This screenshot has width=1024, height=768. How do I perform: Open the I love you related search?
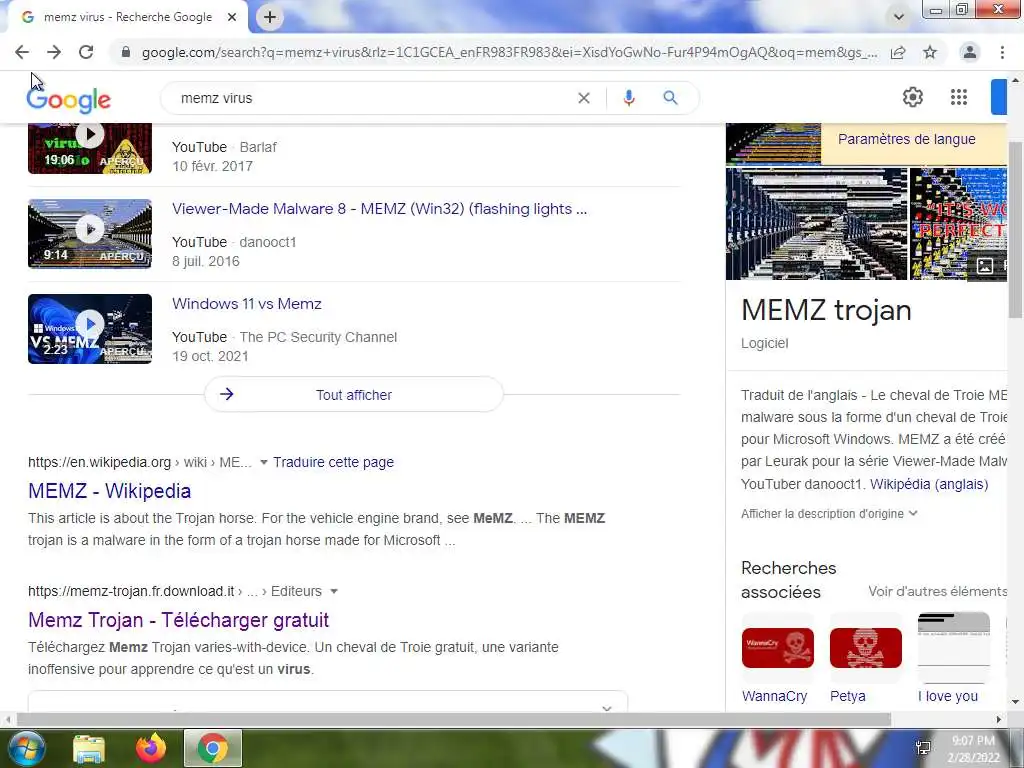(x=953, y=658)
